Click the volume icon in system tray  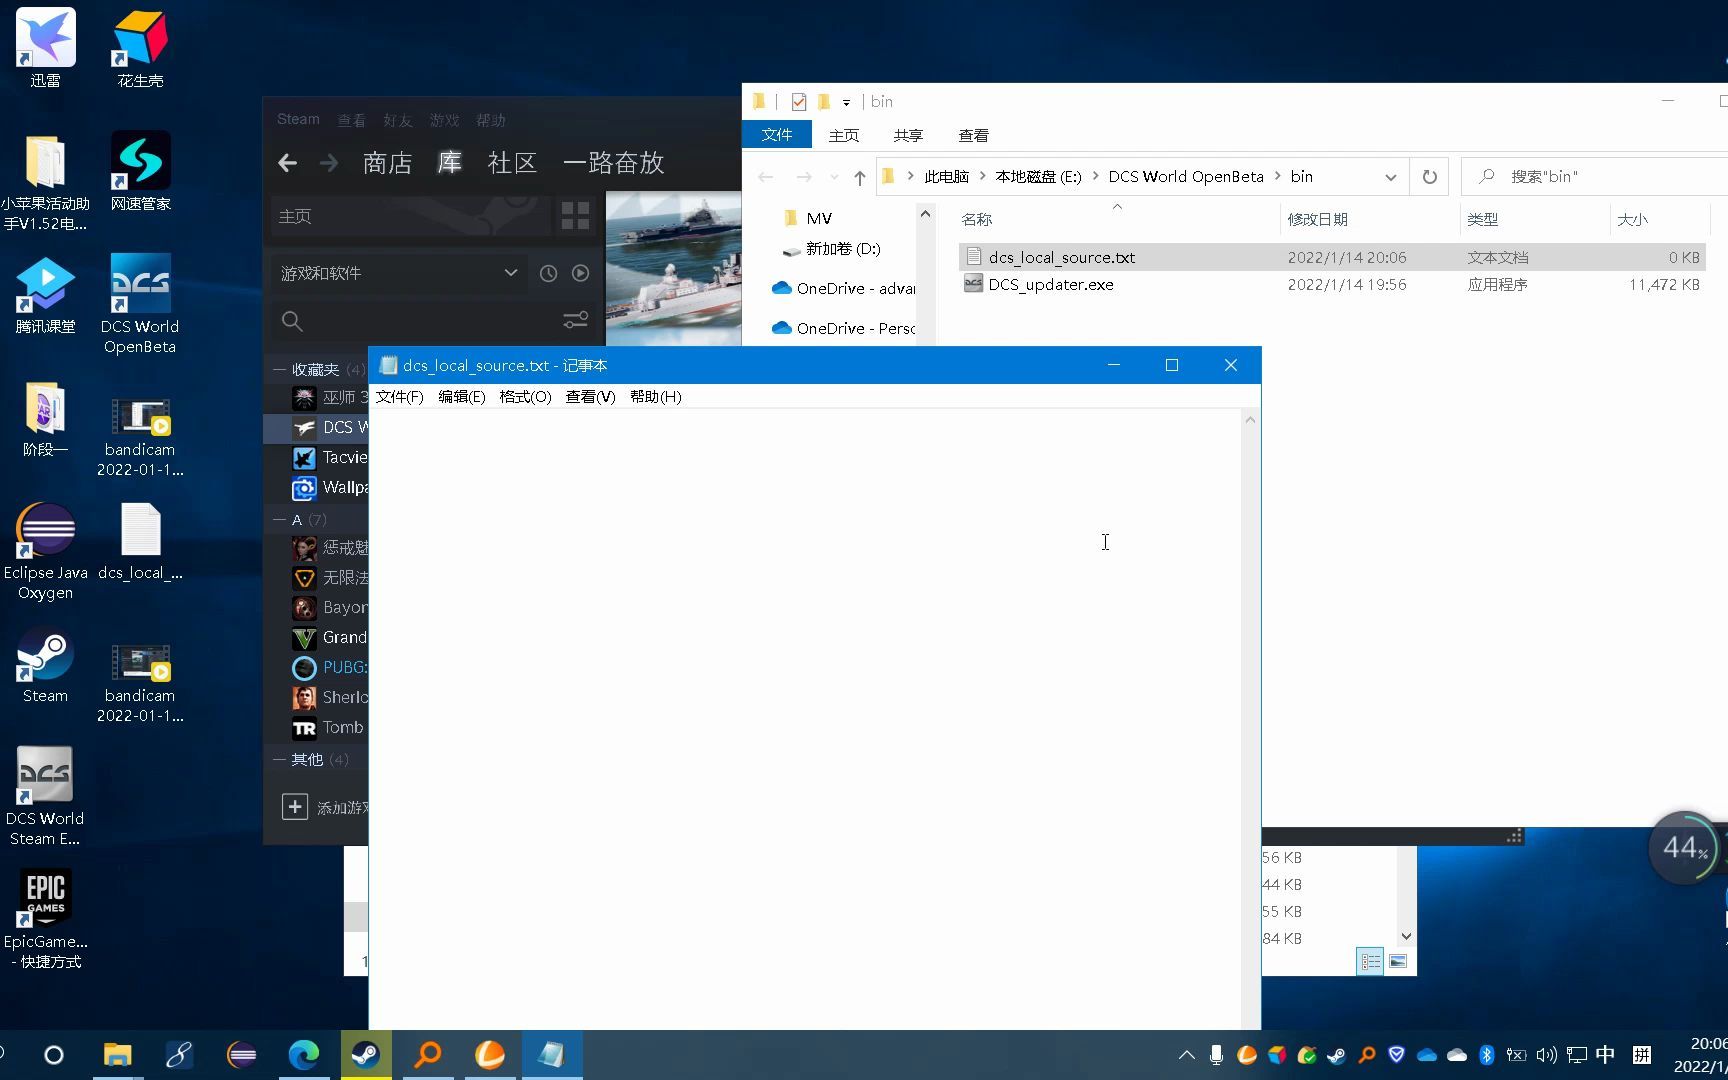click(x=1547, y=1055)
